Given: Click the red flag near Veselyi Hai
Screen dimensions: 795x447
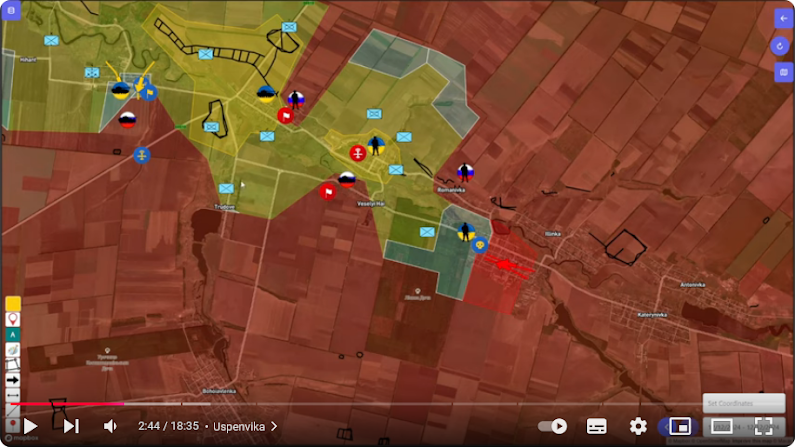Looking at the screenshot, I should point(328,192).
